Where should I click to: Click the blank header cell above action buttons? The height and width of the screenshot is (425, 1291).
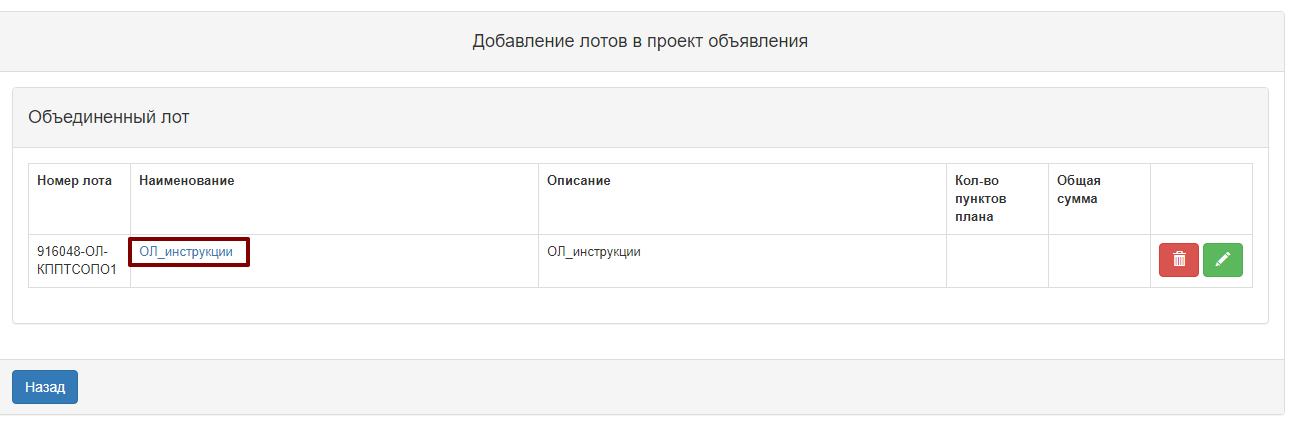click(x=1201, y=199)
